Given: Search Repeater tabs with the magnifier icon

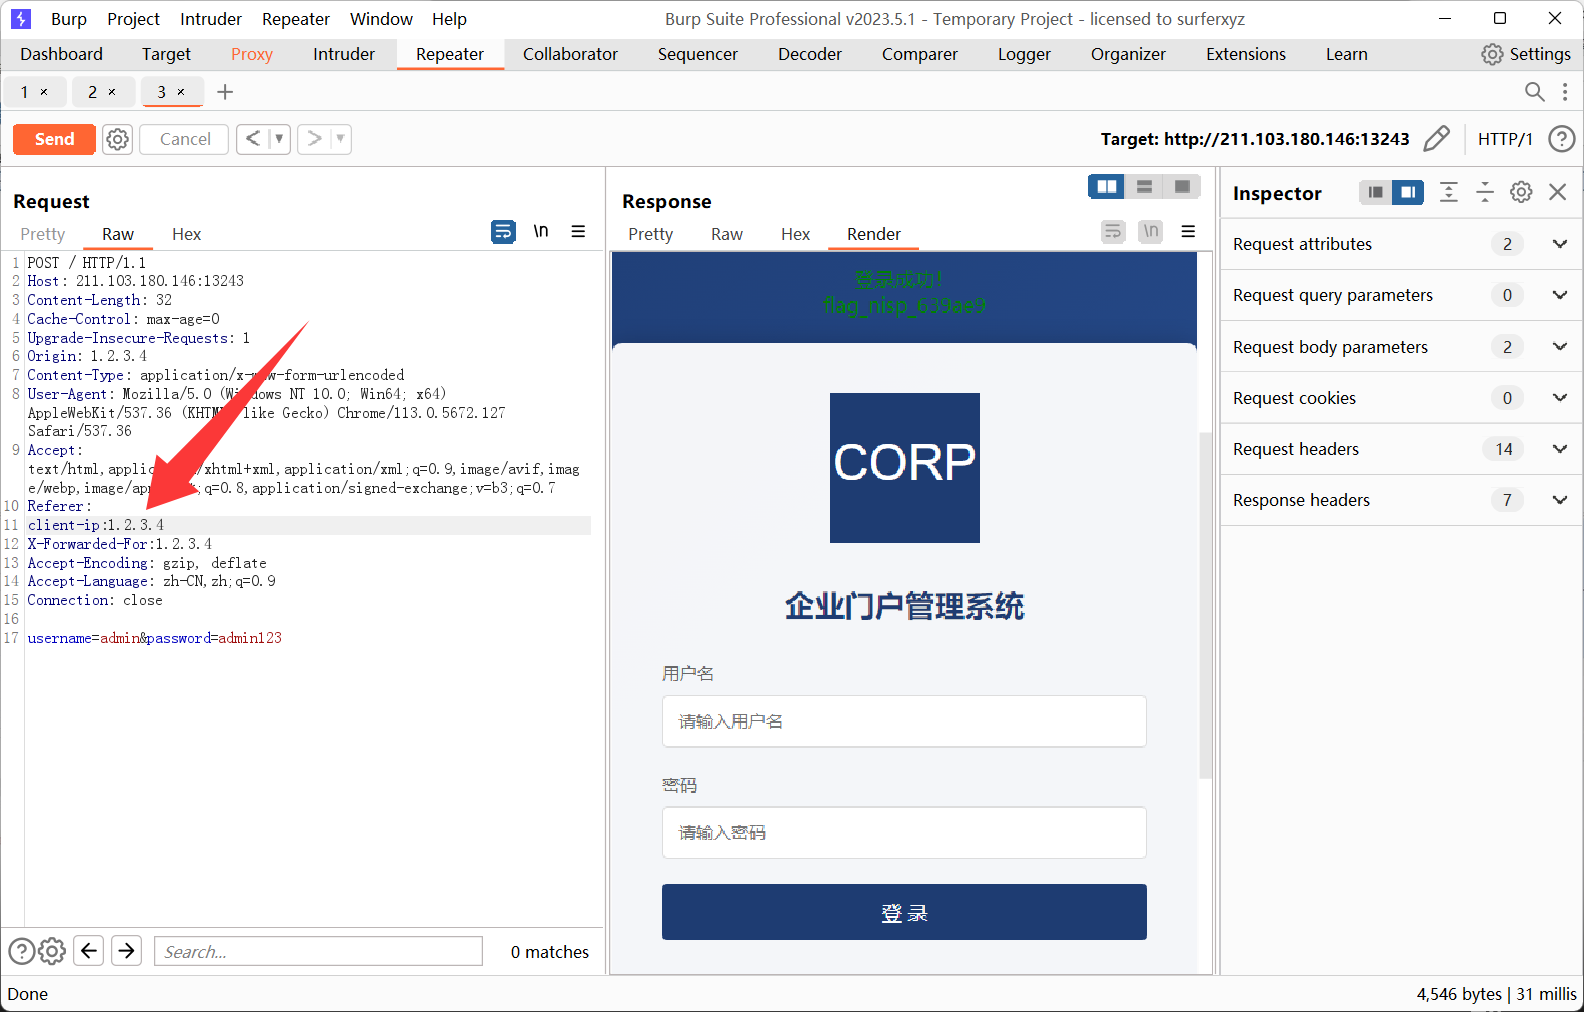Looking at the screenshot, I should click(x=1534, y=92).
